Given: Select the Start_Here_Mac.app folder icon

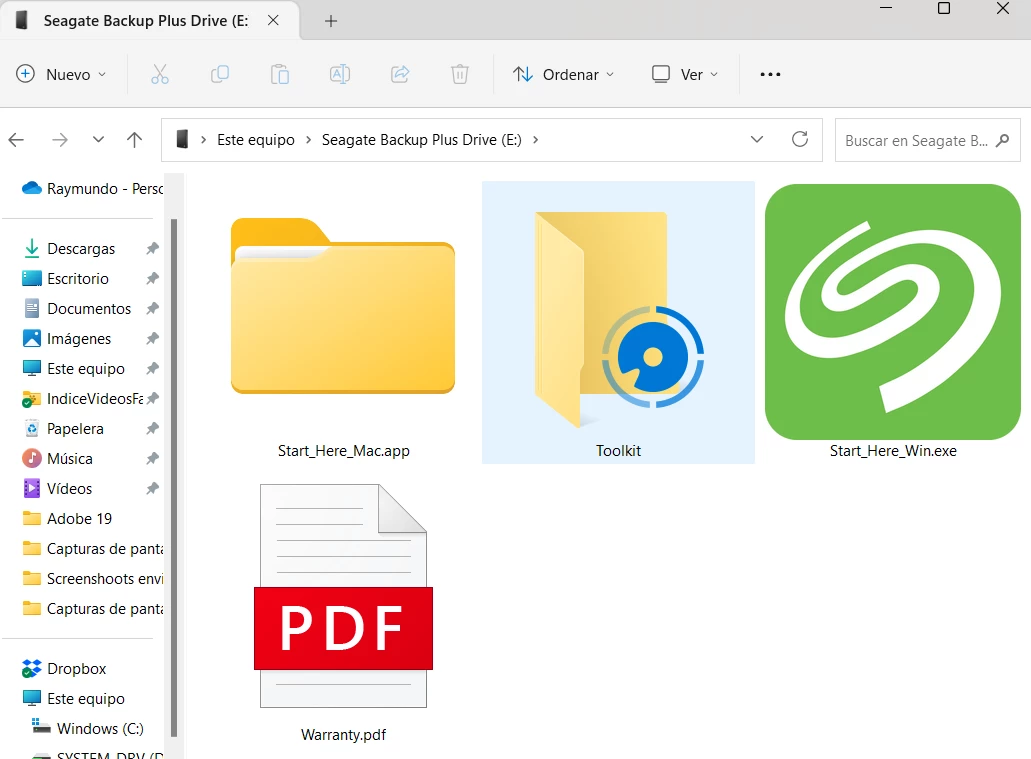Looking at the screenshot, I should pos(343,306).
